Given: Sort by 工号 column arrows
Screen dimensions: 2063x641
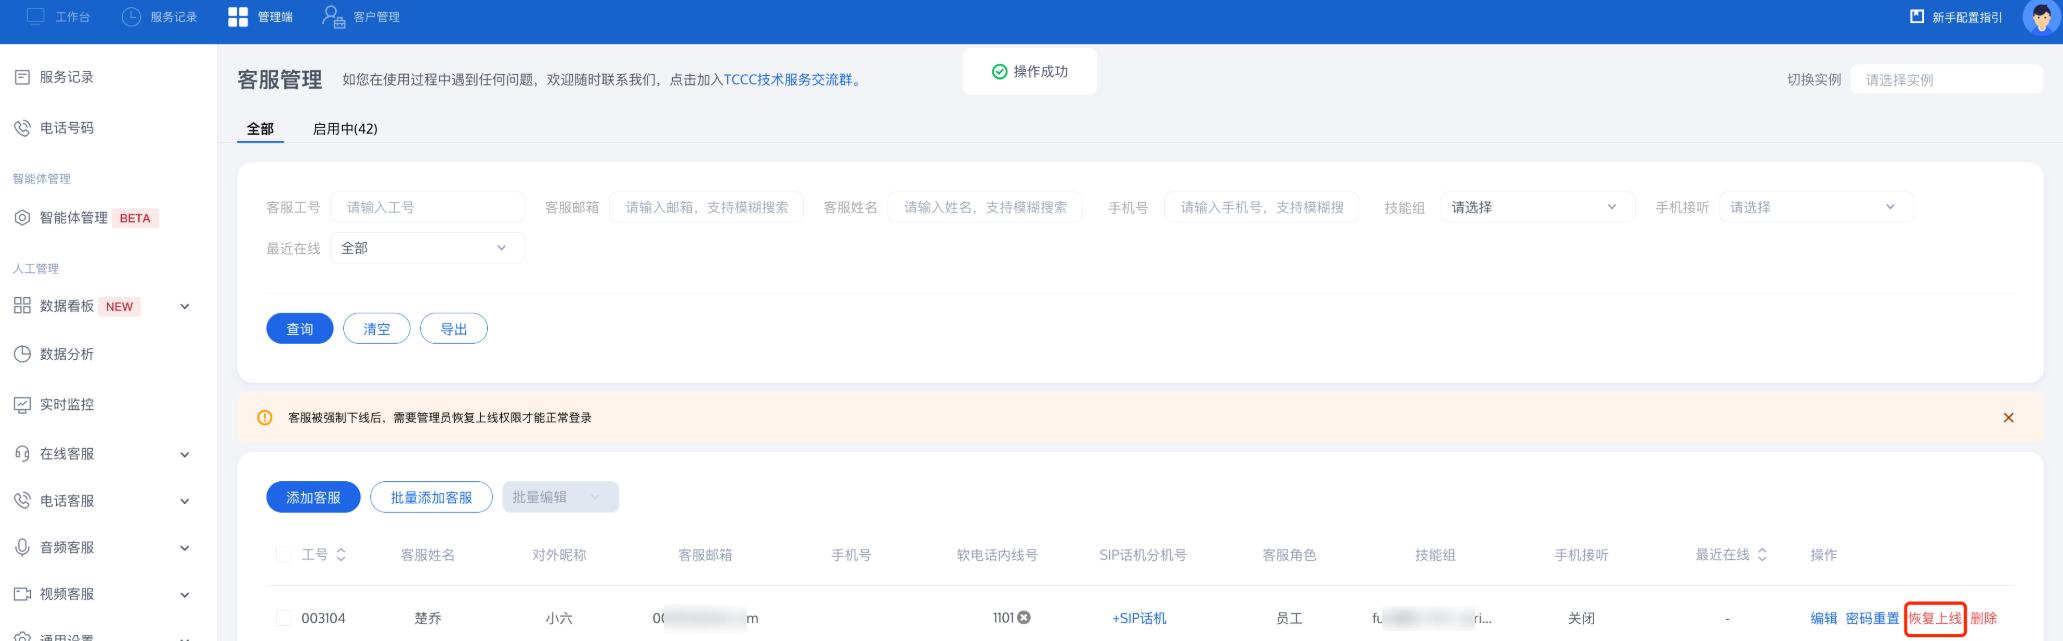Looking at the screenshot, I should coord(341,555).
